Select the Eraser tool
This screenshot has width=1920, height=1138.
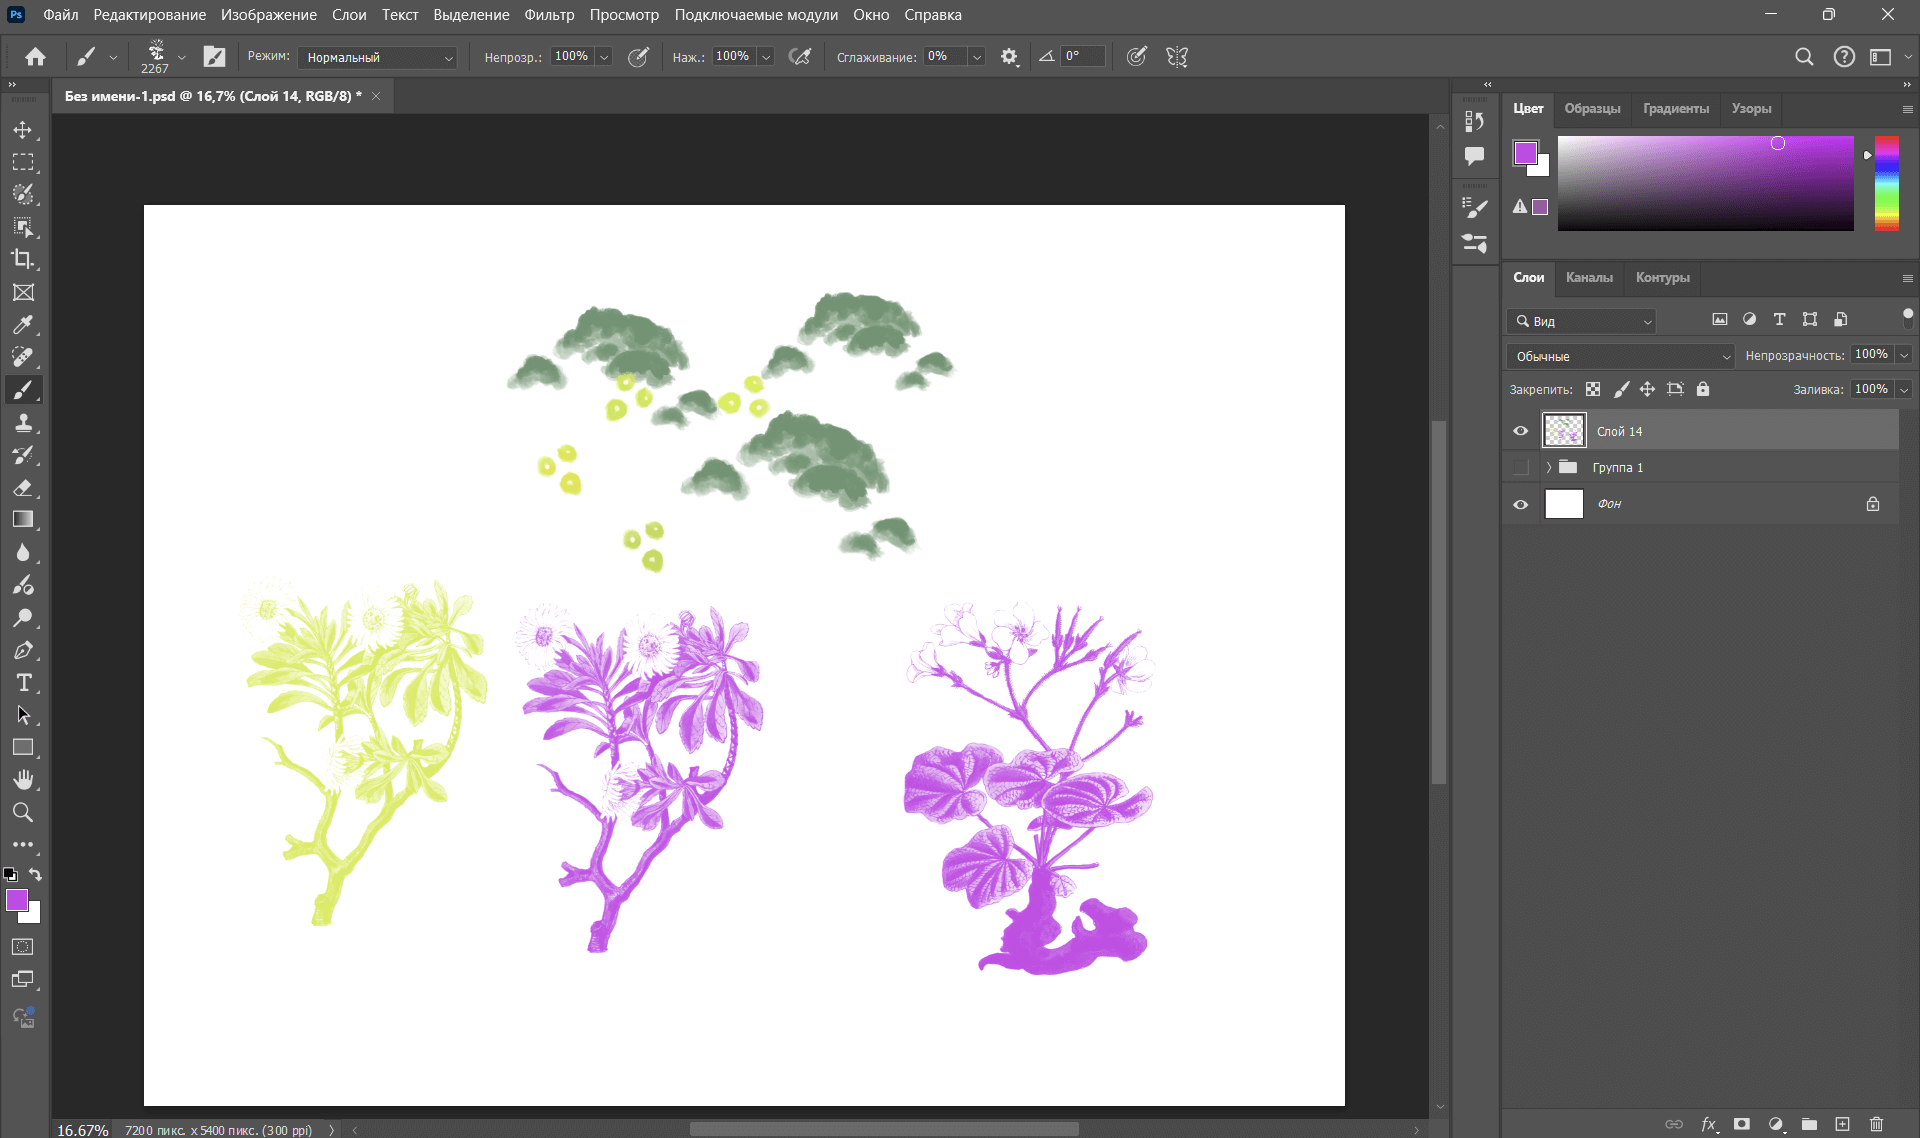(23, 487)
